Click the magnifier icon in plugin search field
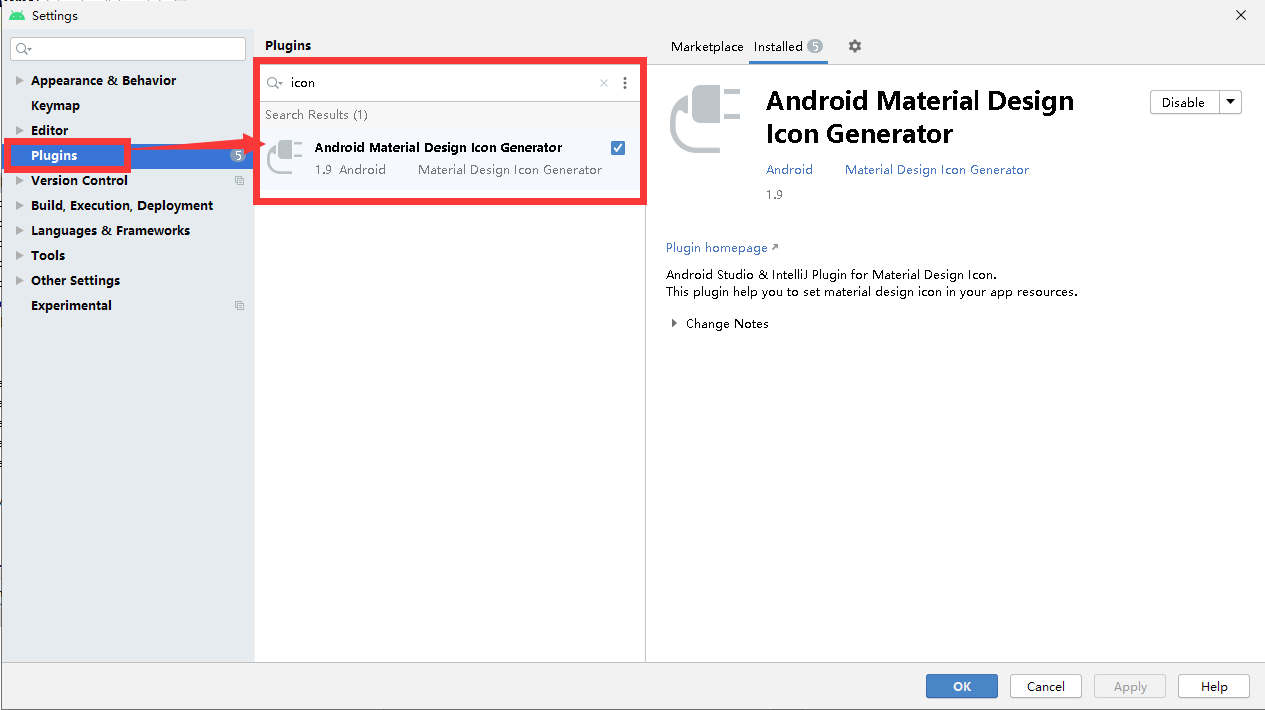 (275, 83)
